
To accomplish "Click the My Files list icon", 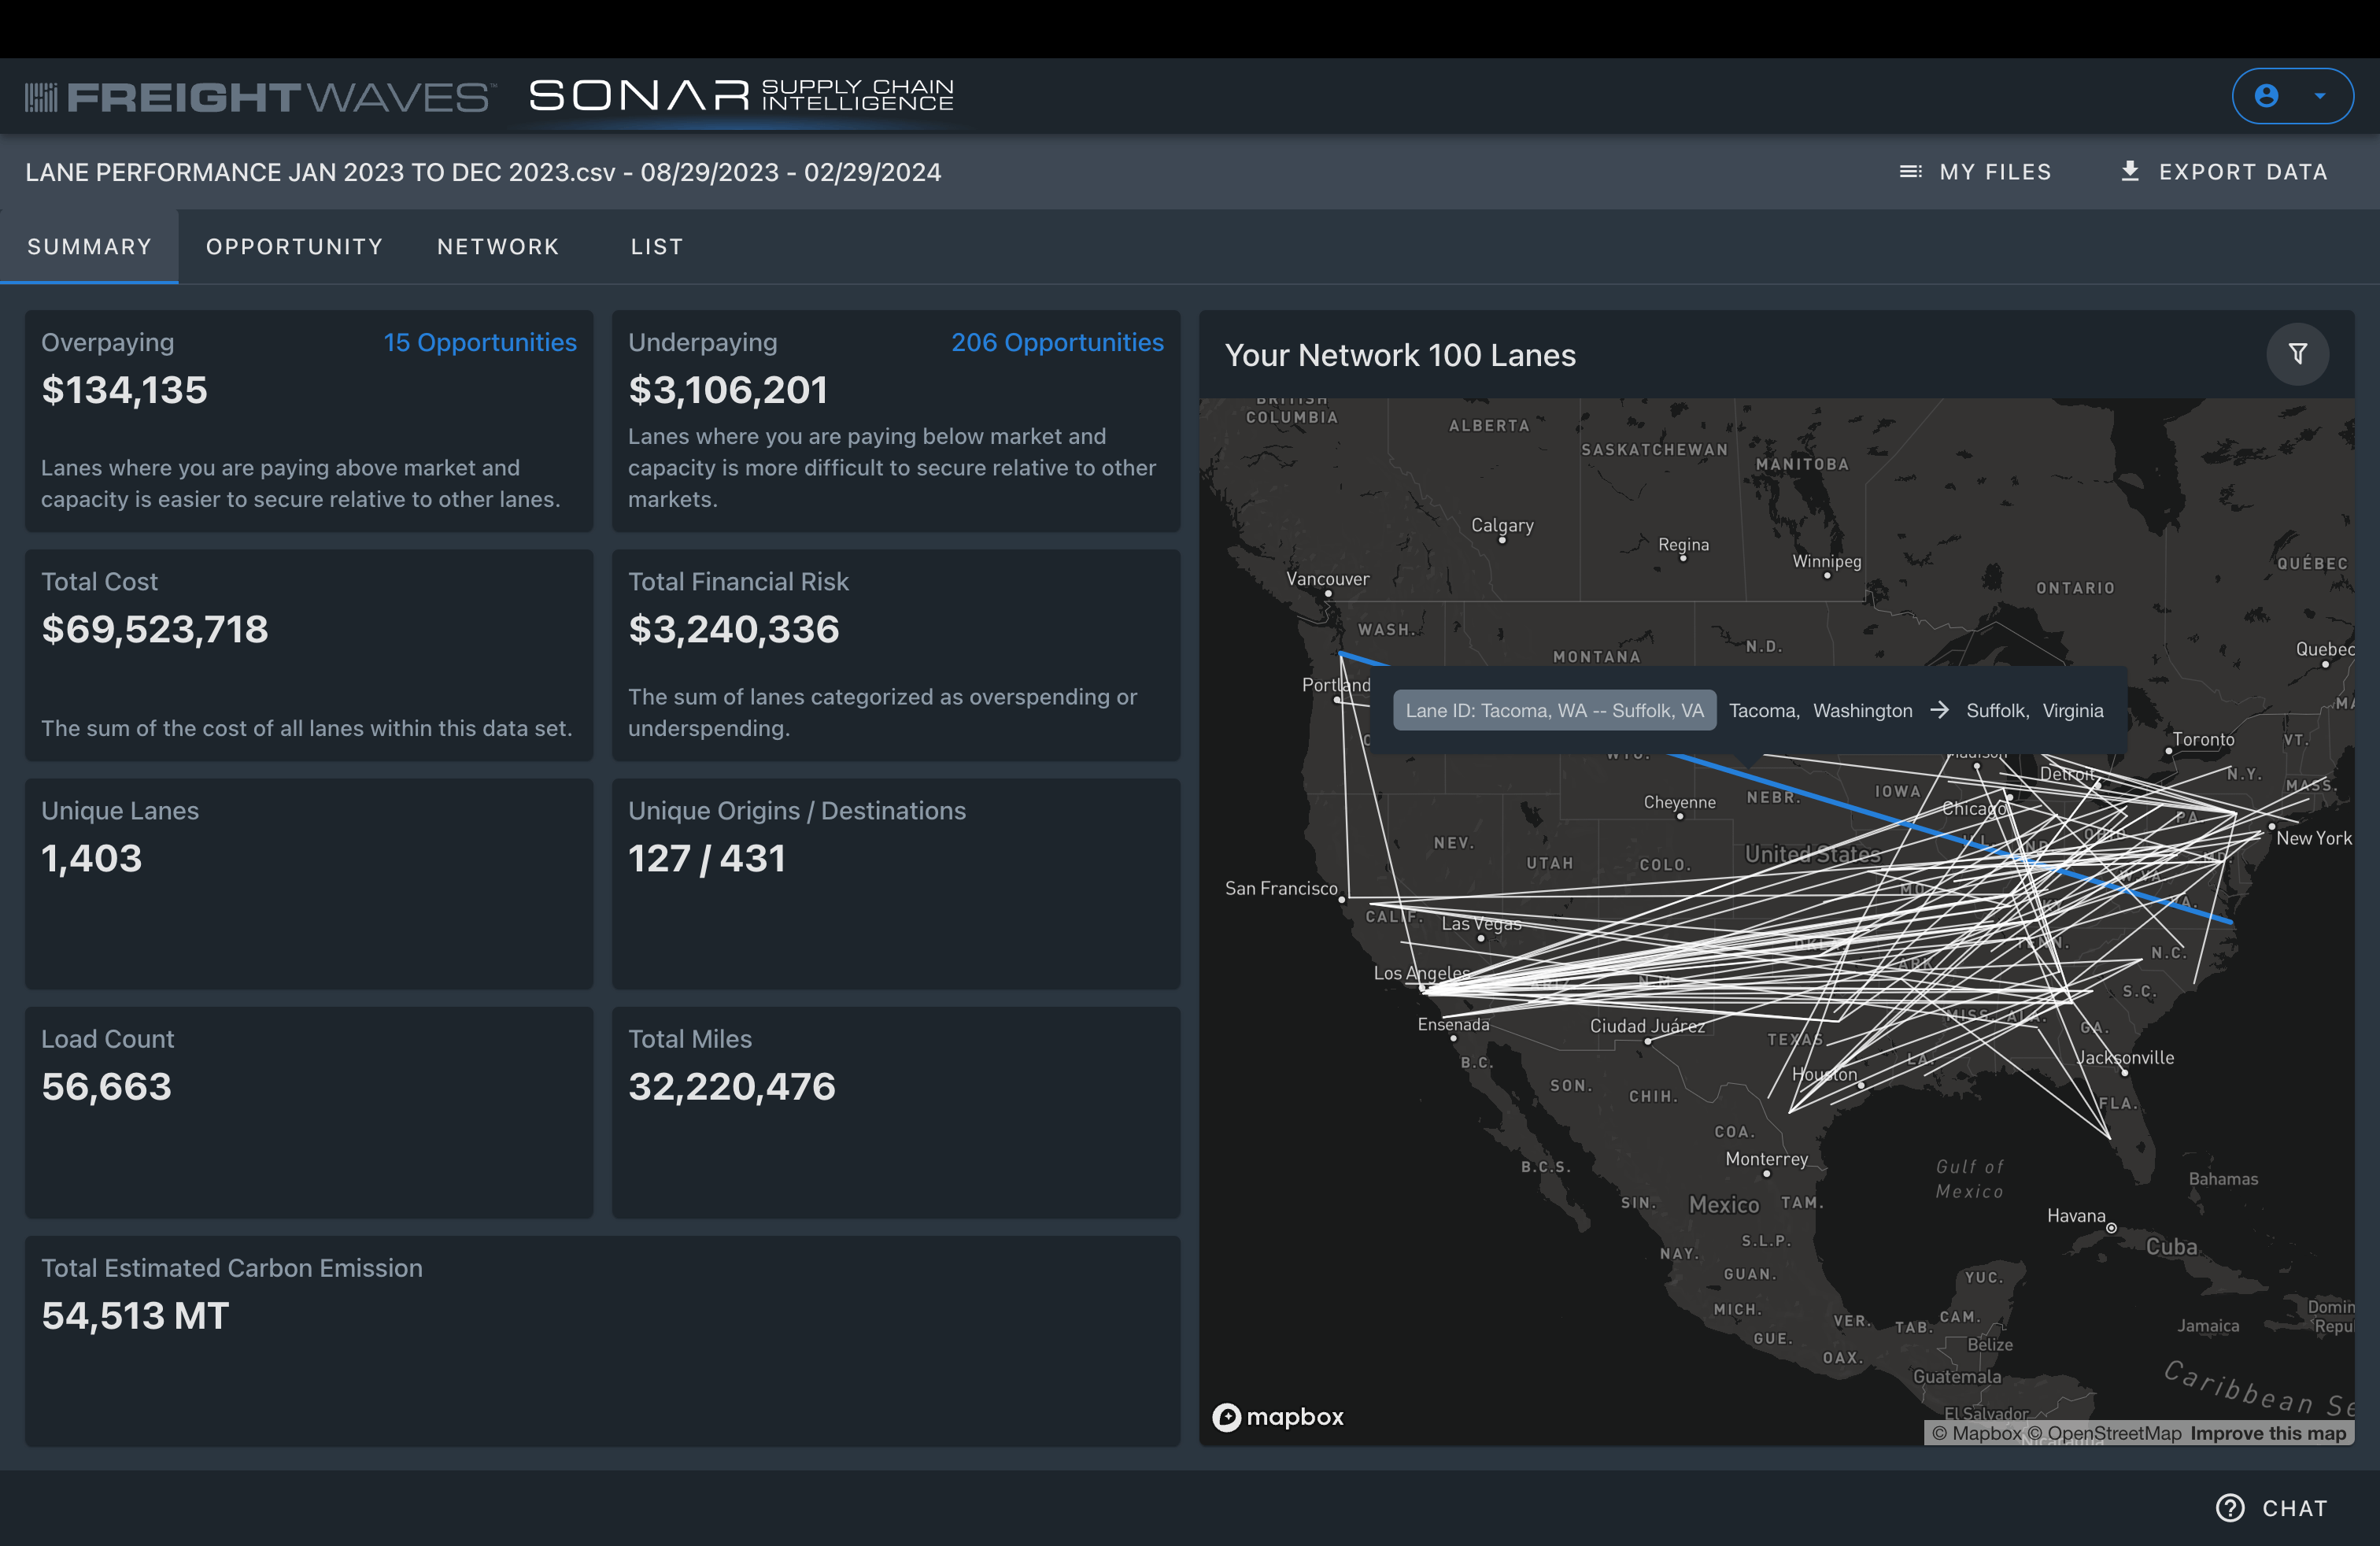I will (1909, 171).
